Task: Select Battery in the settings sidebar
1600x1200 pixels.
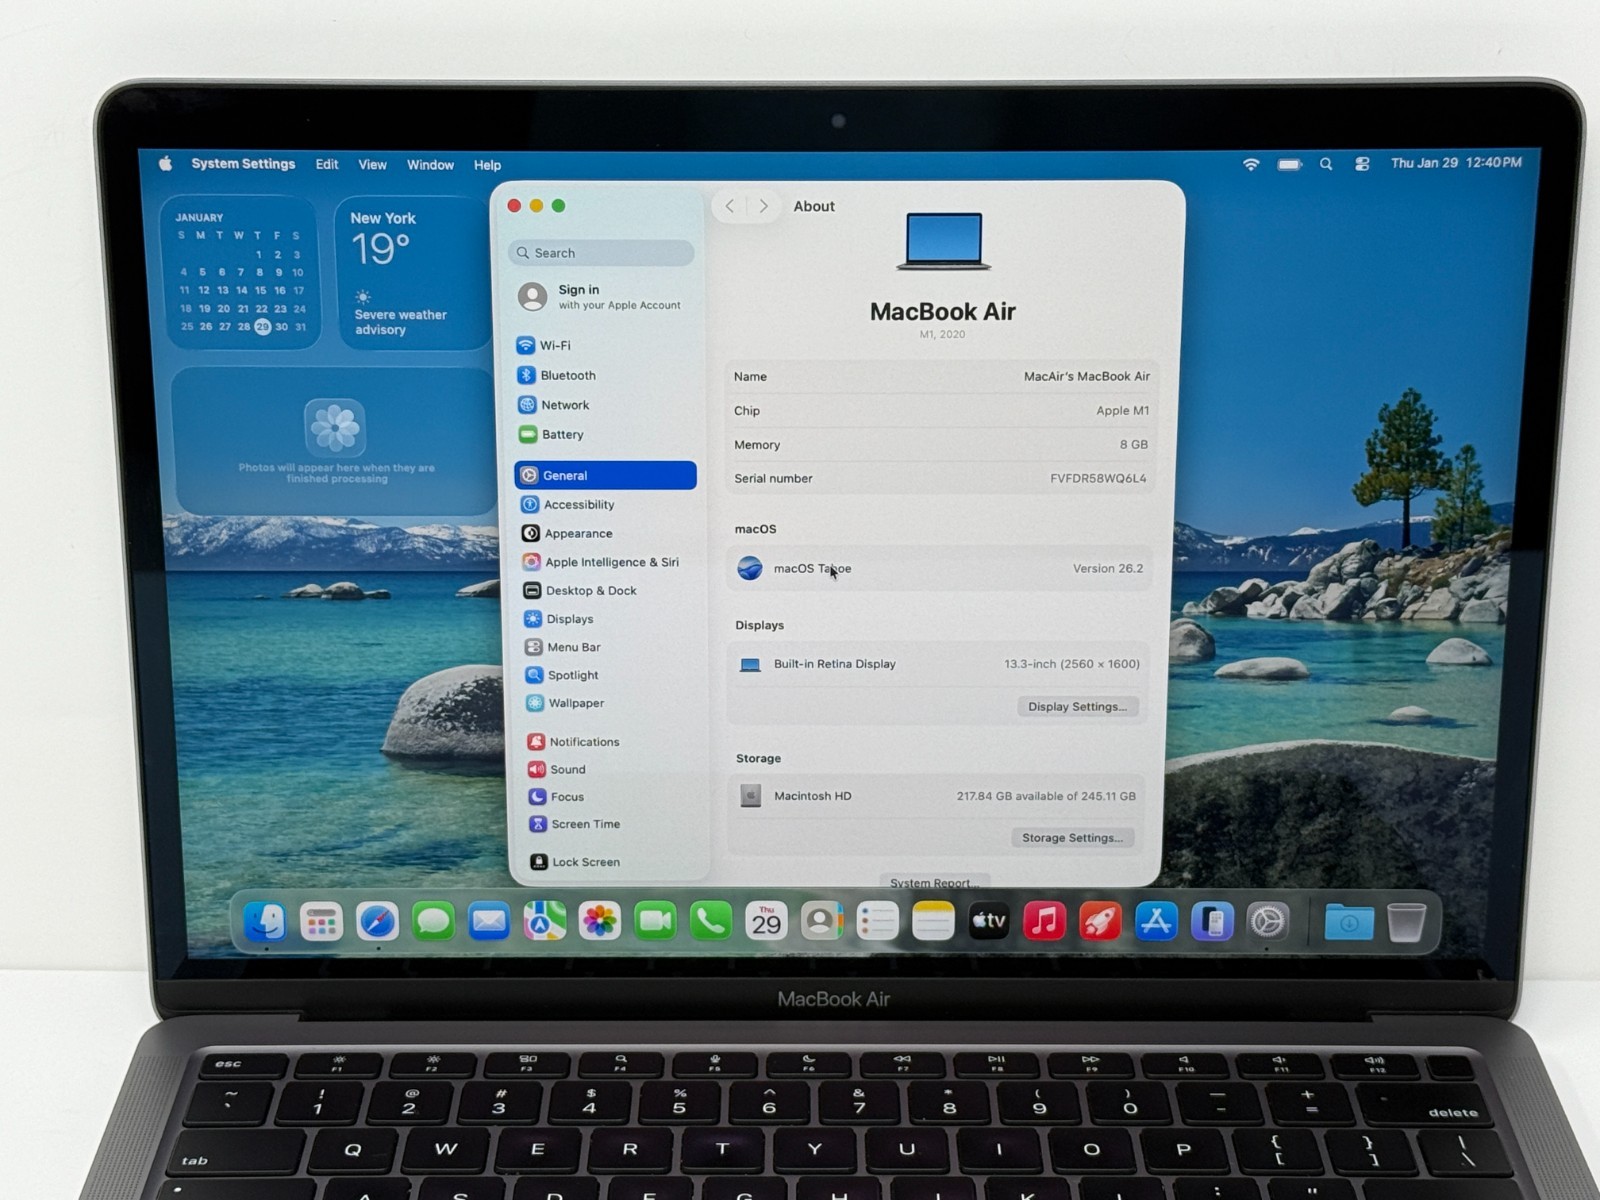Action: point(605,434)
